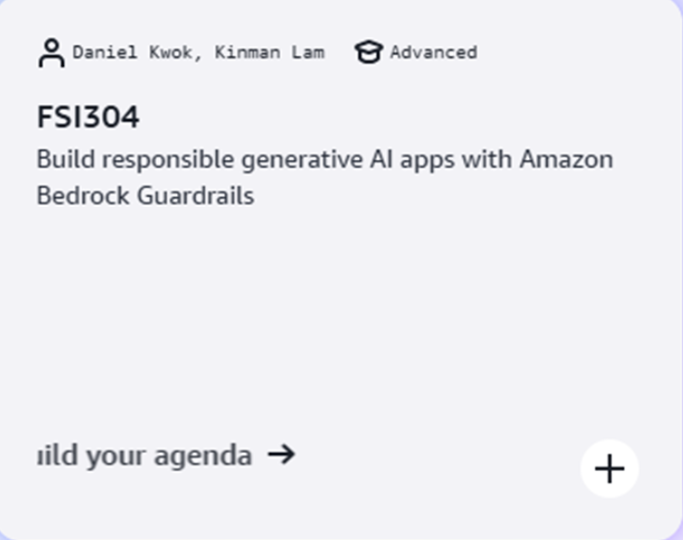
Task: Click the surname Kwok in the speaker line
Action: 172,53
